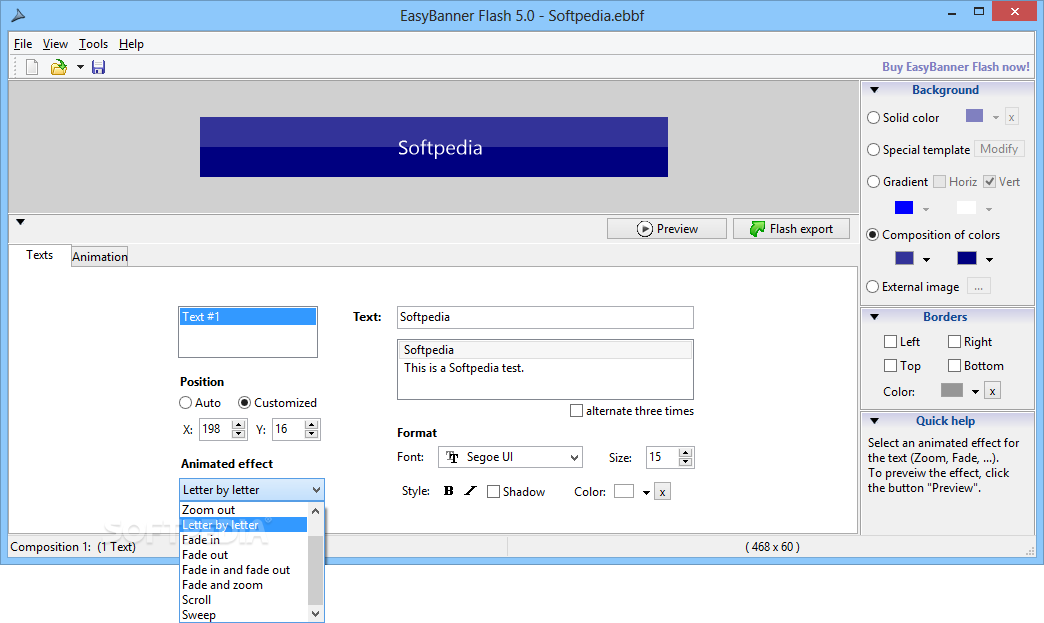
Task: Enable Top border checkbox
Action: [890, 366]
